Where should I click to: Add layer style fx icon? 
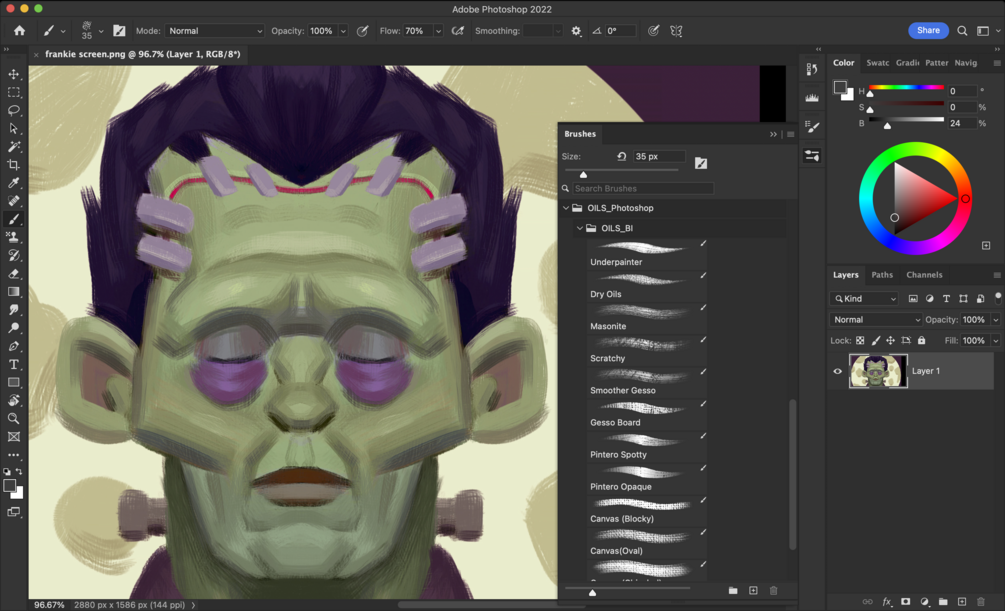coord(887,601)
